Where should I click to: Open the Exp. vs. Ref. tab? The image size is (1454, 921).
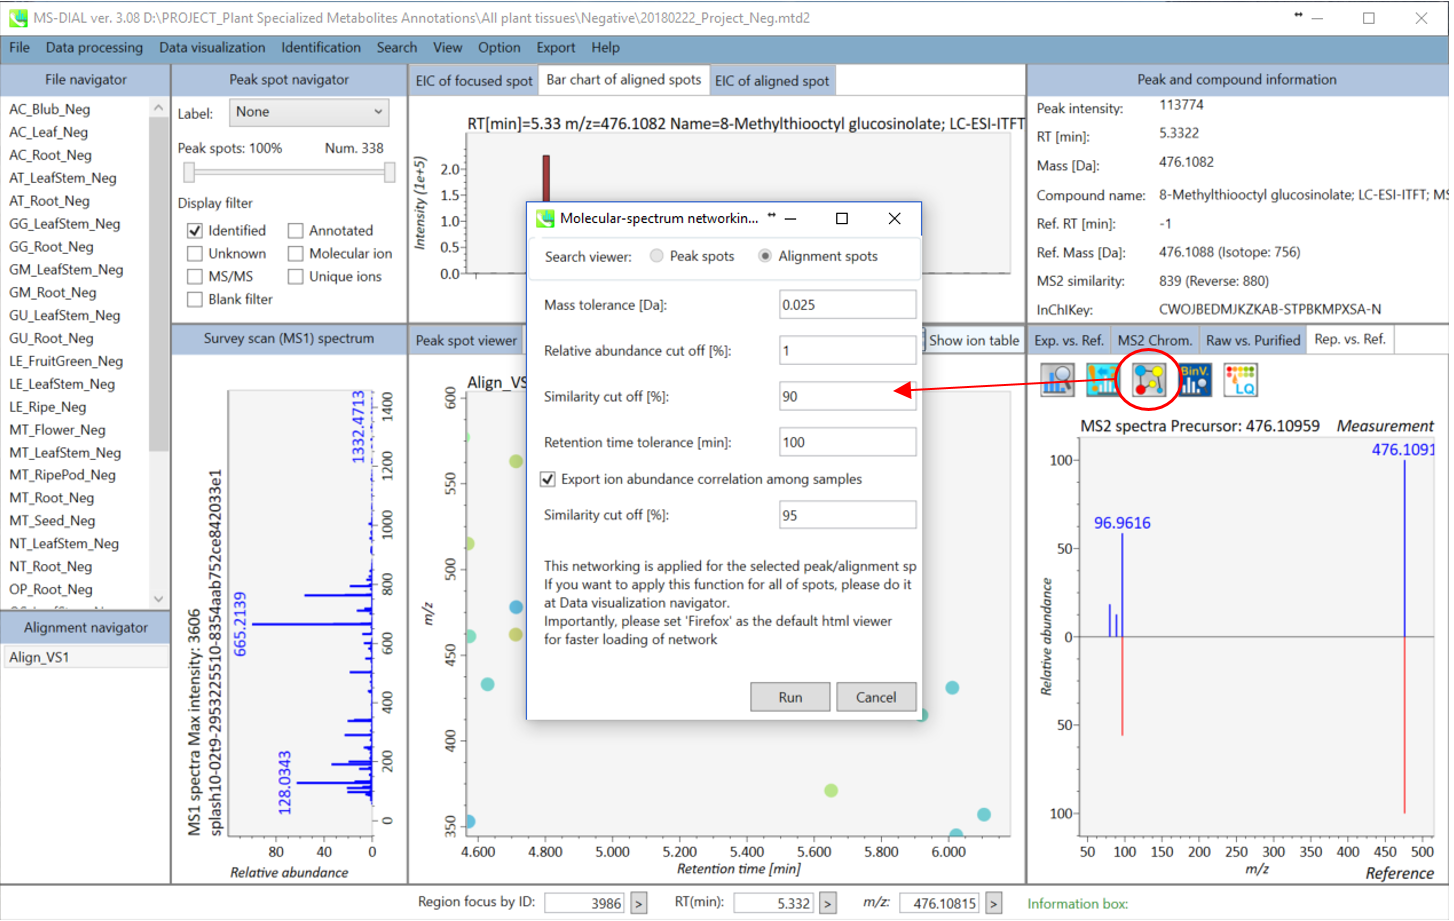pyautogui.click(x=1069, y=340)
